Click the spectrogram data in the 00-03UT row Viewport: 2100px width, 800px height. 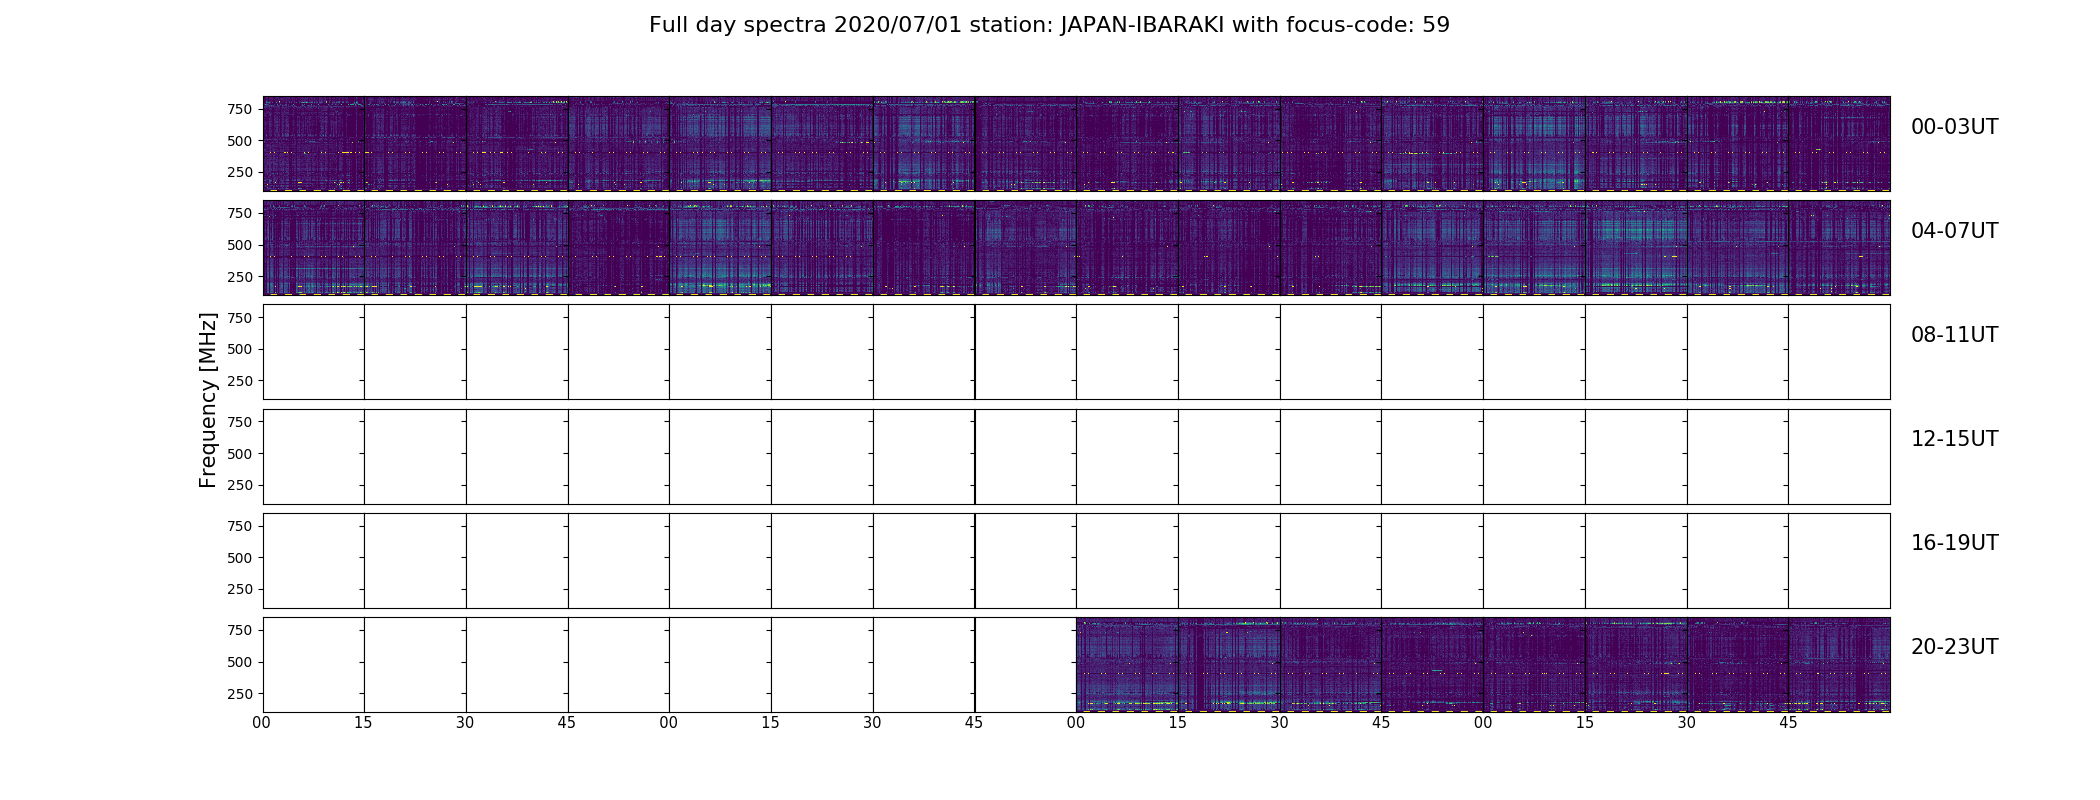click(x=1076, y=144)
